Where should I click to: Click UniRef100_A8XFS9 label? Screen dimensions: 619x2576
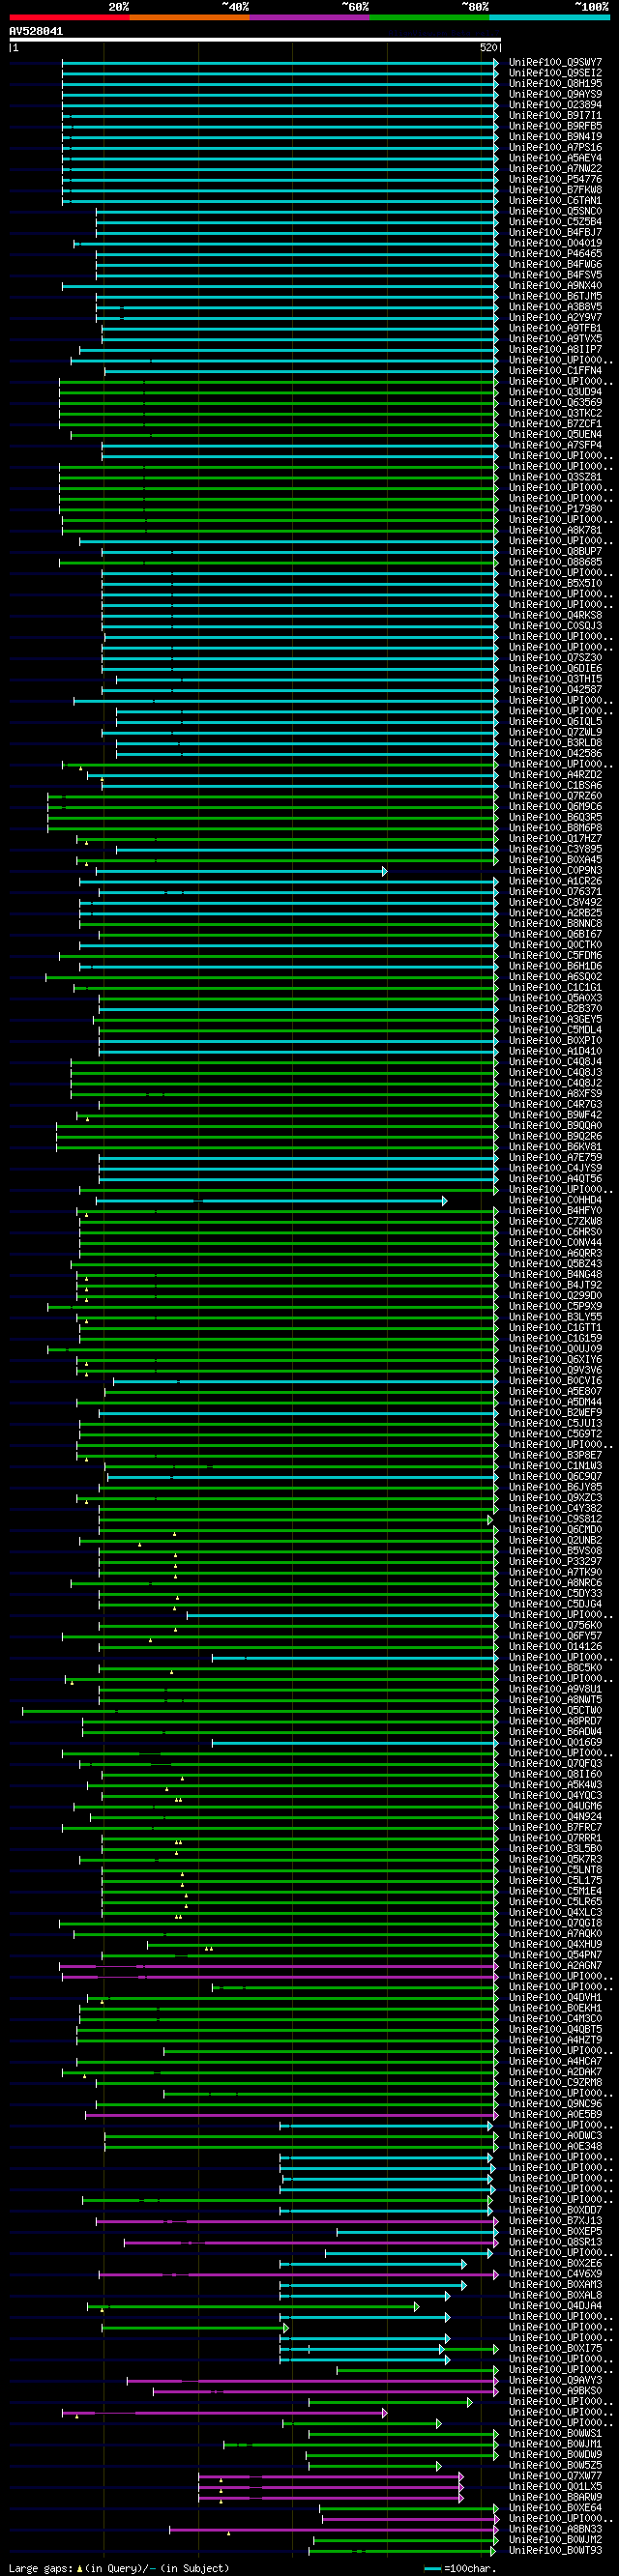click(x=555, y=1094)
